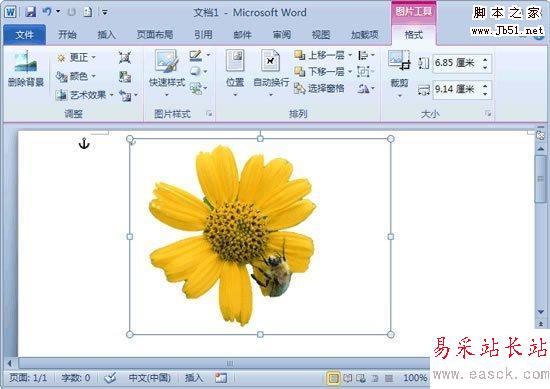This screenshot has height=389, width=550.
Task: Select the Full Screen Reading view button
Action: click(x=347, y=378)
